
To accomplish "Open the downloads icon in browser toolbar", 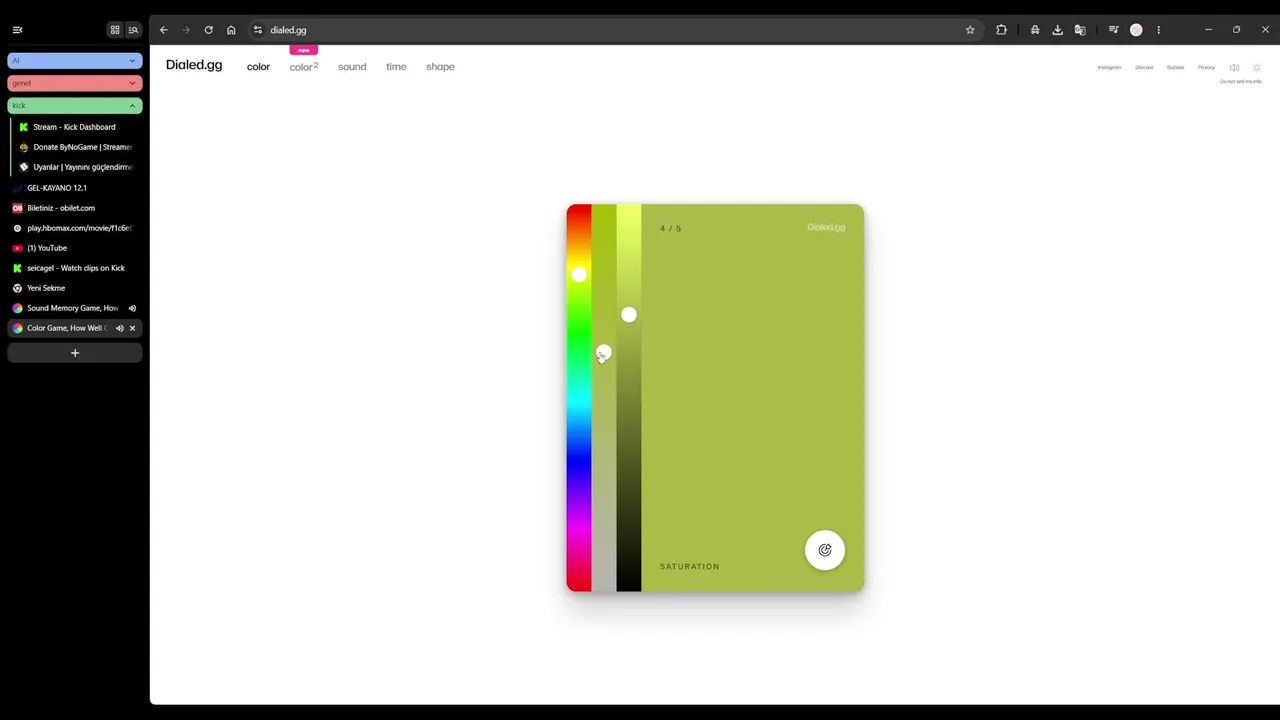I will pyautogui.click(x=1057, y=30).
